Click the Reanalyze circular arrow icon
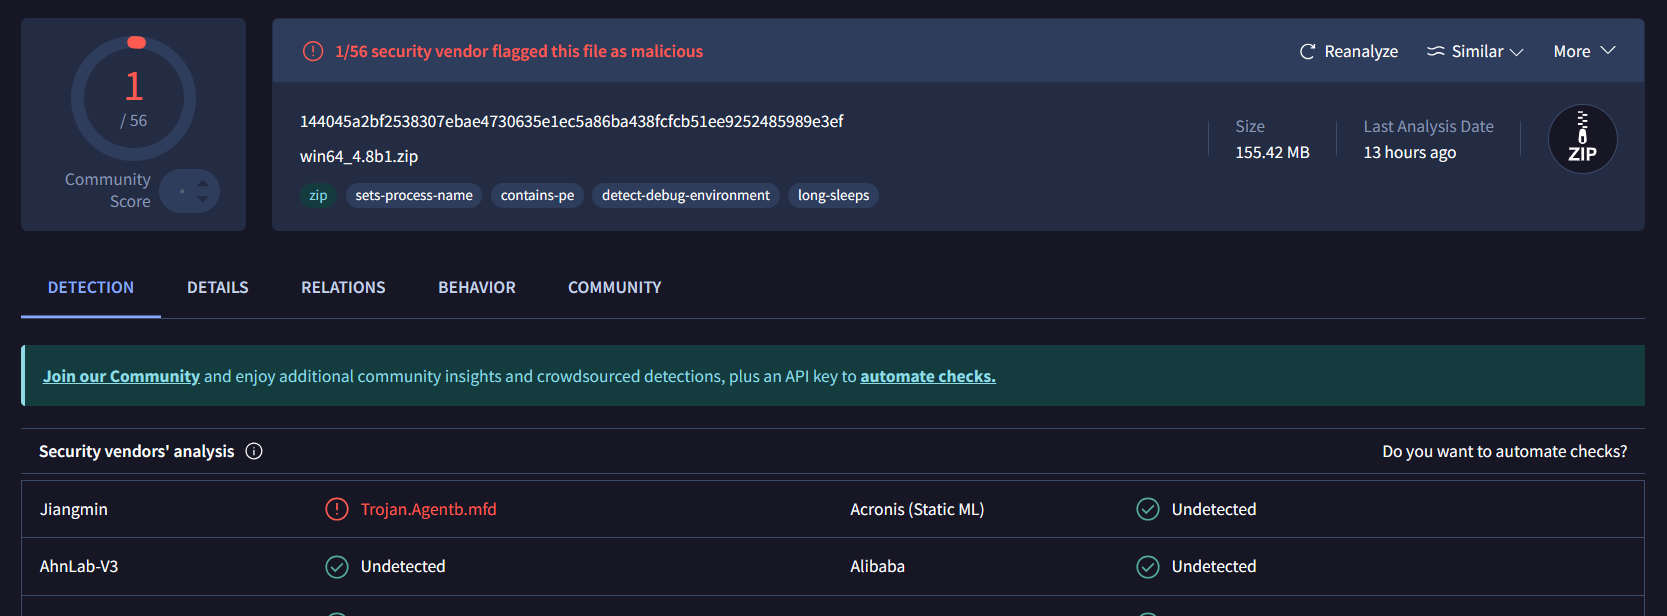 (x=1307, y=51)
